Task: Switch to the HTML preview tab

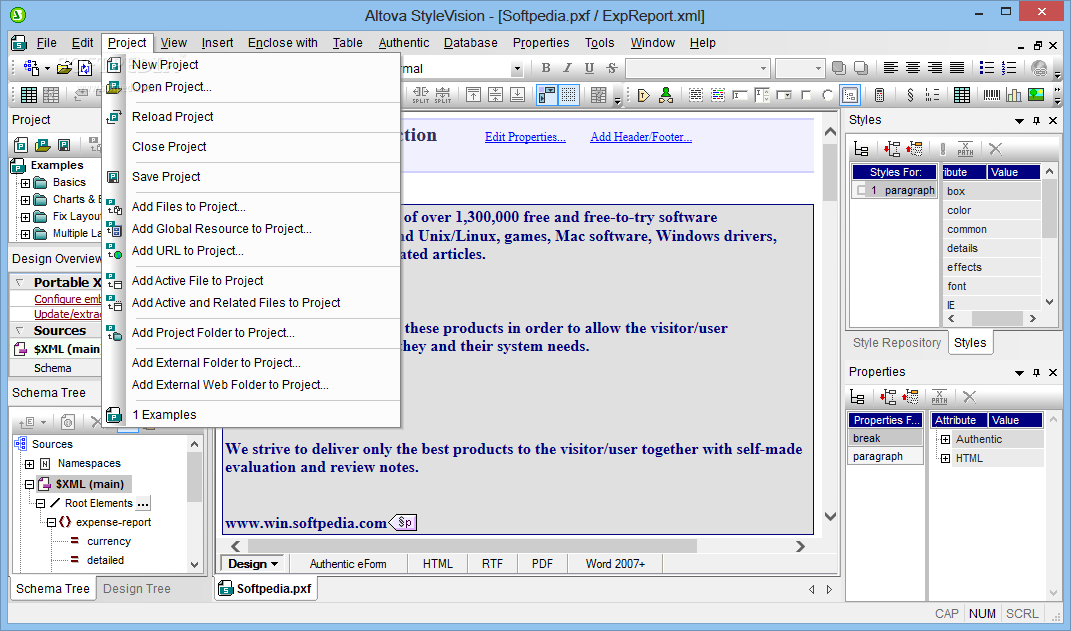Action: click(x=437, y=564)
